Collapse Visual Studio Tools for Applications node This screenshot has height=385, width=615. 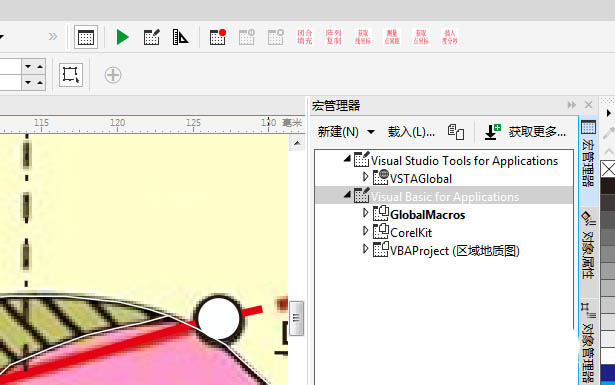347,159
